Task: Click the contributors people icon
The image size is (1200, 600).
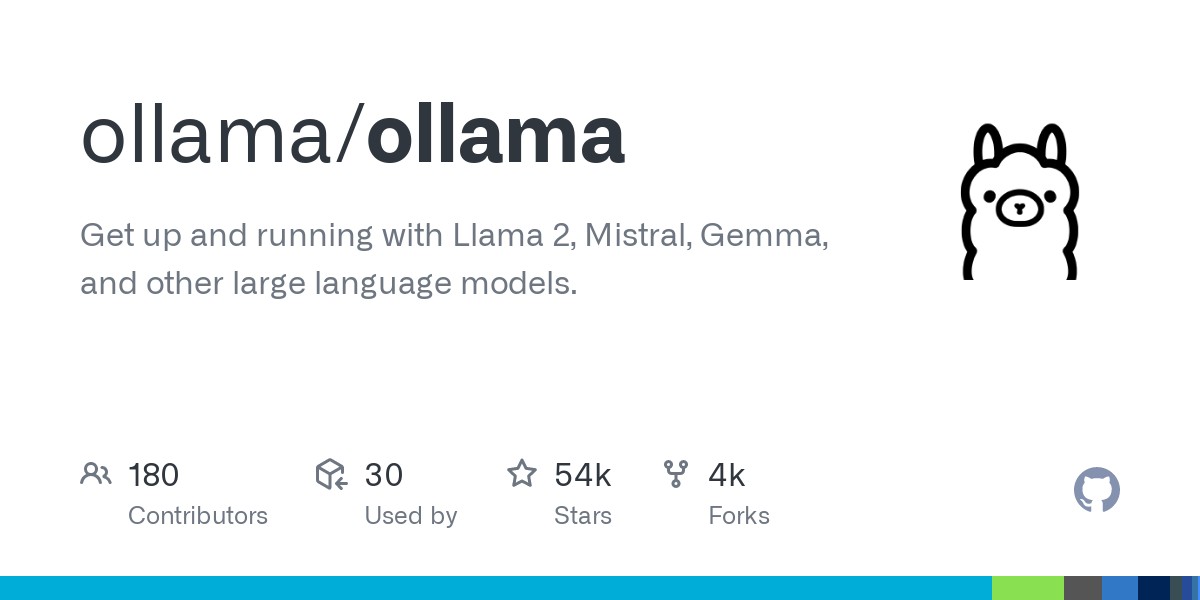Action: pos(96,474)
